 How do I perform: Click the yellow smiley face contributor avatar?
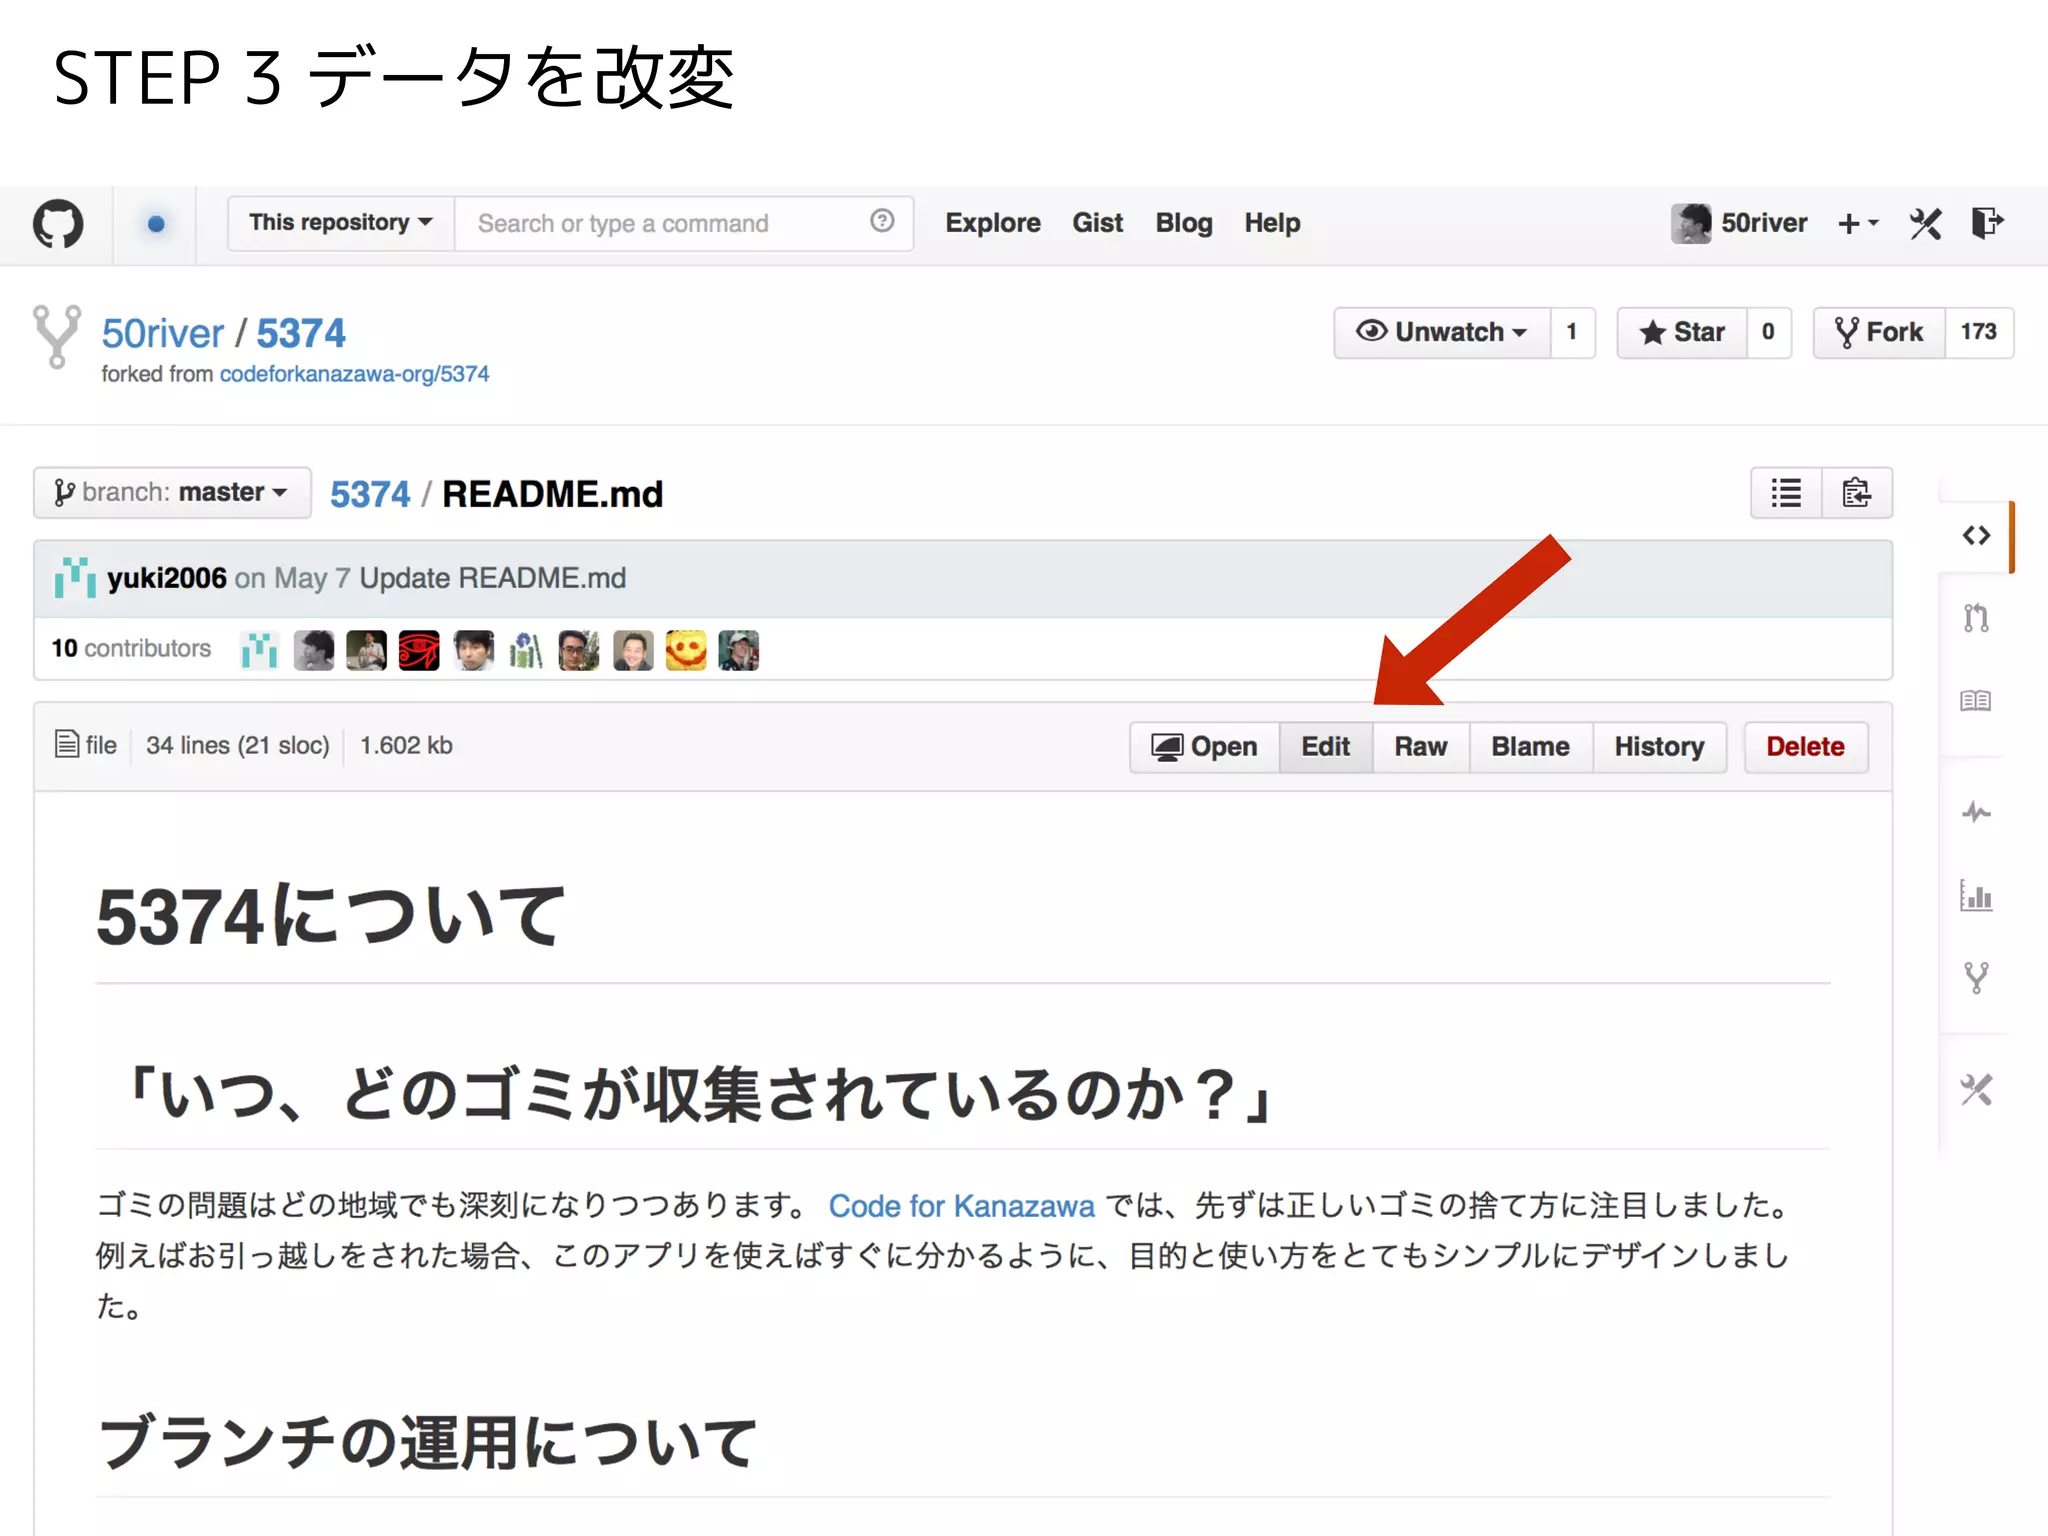686,650
